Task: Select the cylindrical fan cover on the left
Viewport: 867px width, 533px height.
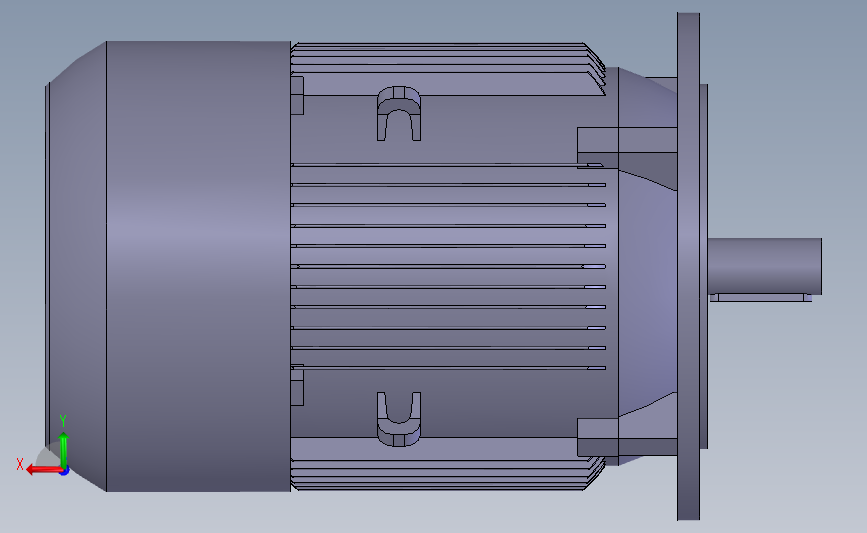Action: click(x=198, y=266)
